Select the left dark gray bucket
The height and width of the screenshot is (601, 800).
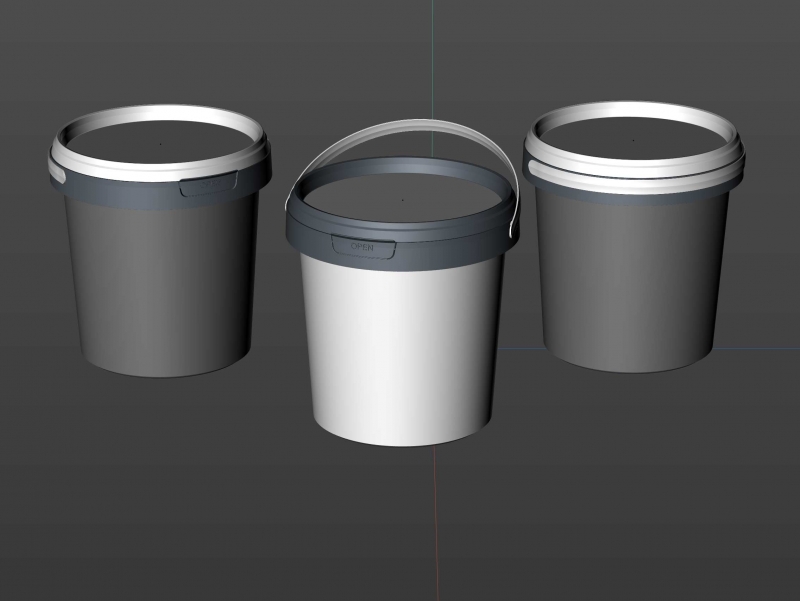pos(160,280)
